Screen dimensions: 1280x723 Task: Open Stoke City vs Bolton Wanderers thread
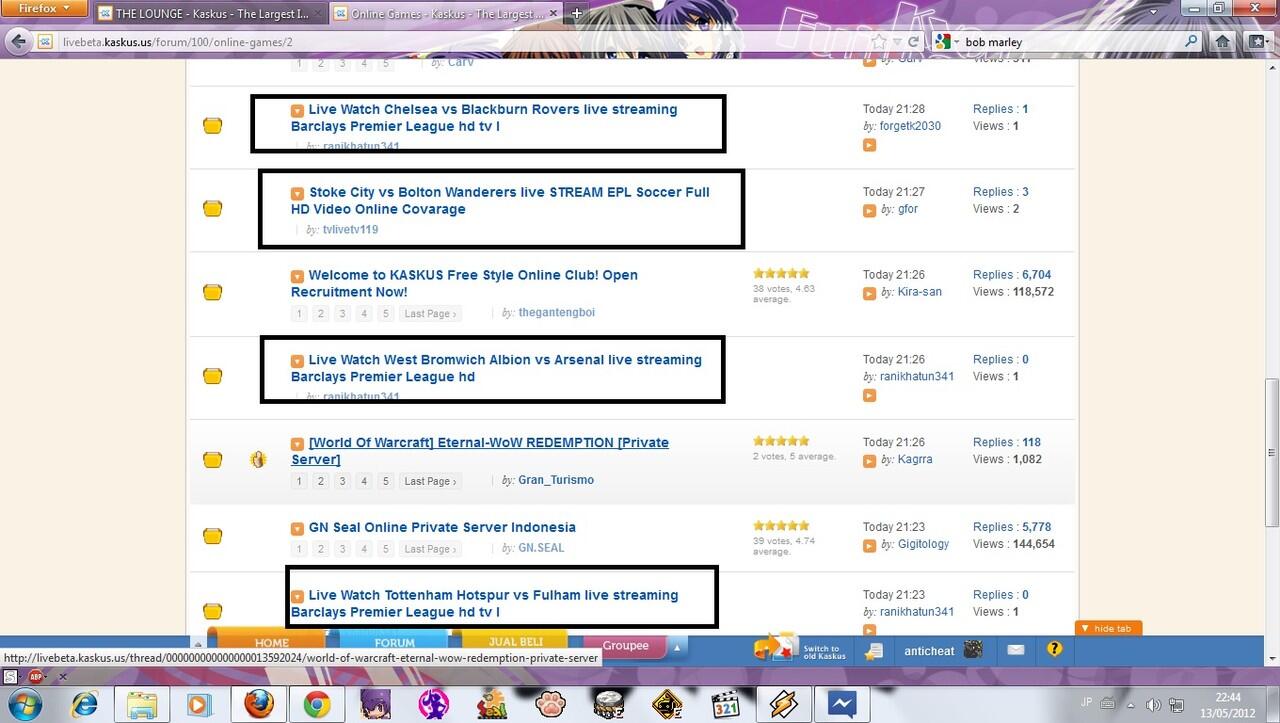(500, 201)
